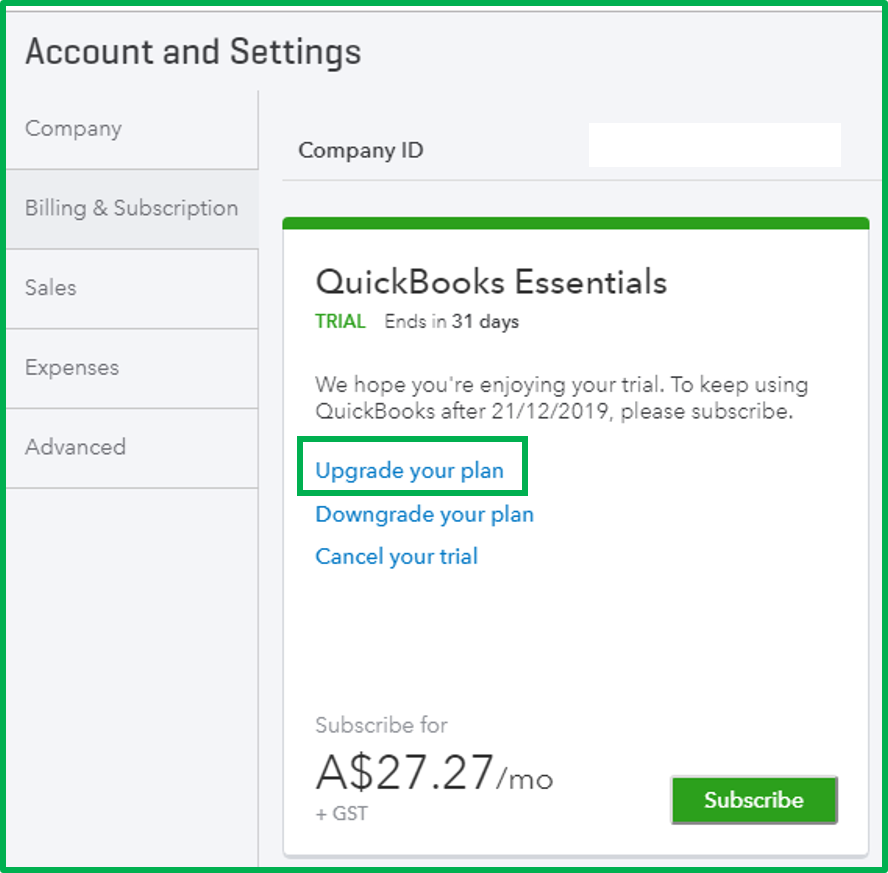This screenshot has width=888, height=873.
Task: Hit the green Subscribe button
Action: pos(754,800)
